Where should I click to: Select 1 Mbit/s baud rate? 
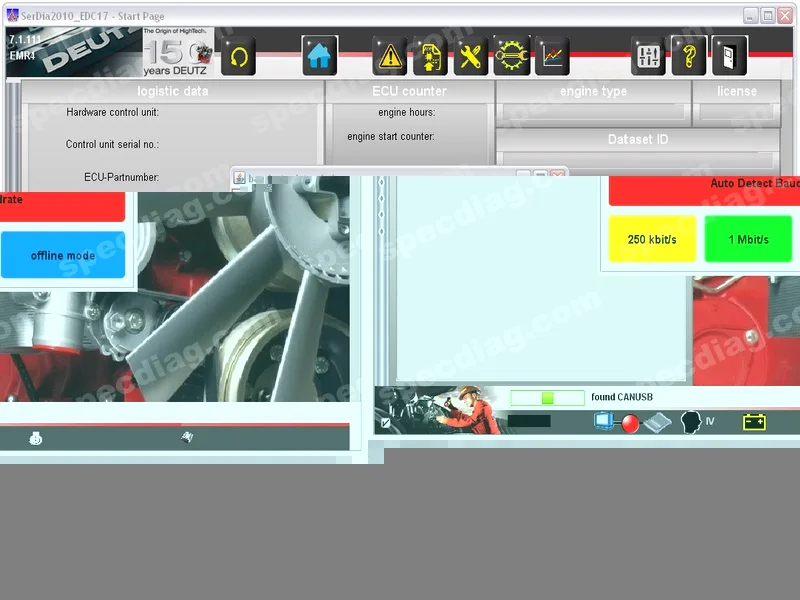(x=748, y=239)
